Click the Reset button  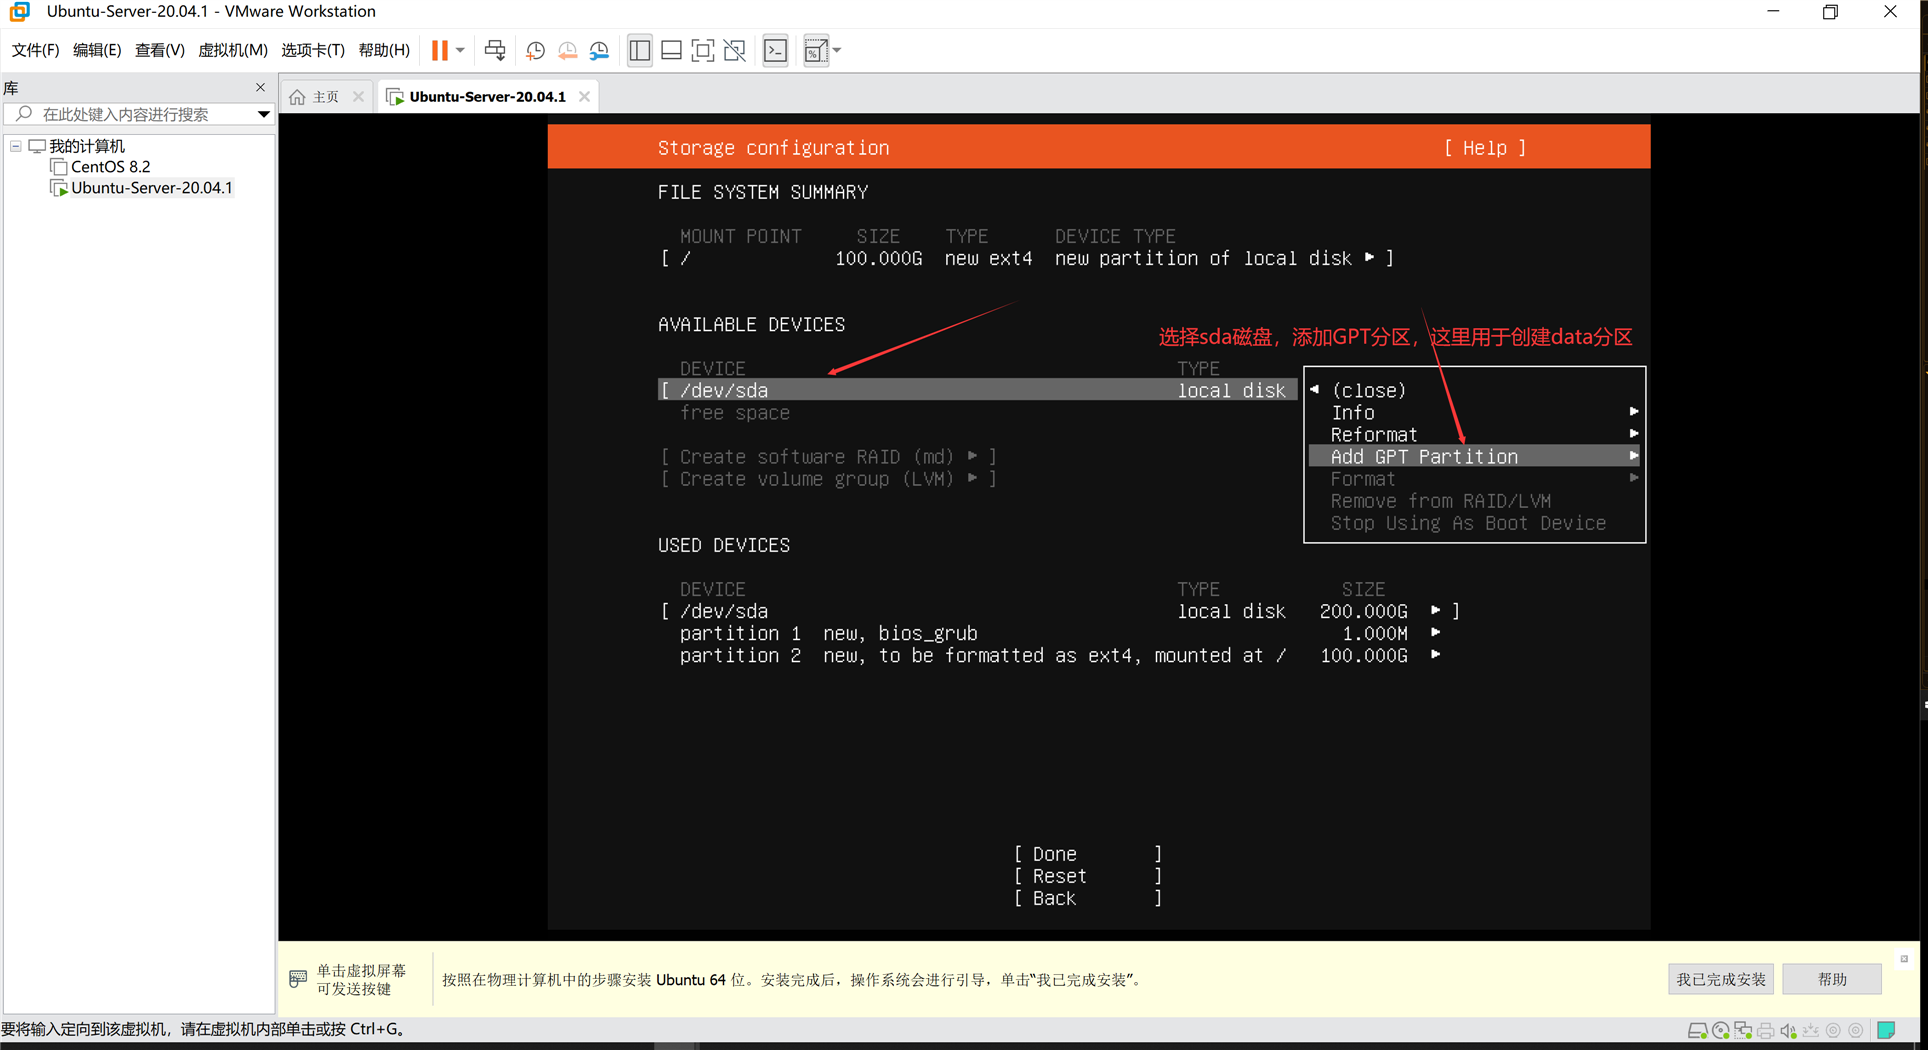coord(1088,876)
